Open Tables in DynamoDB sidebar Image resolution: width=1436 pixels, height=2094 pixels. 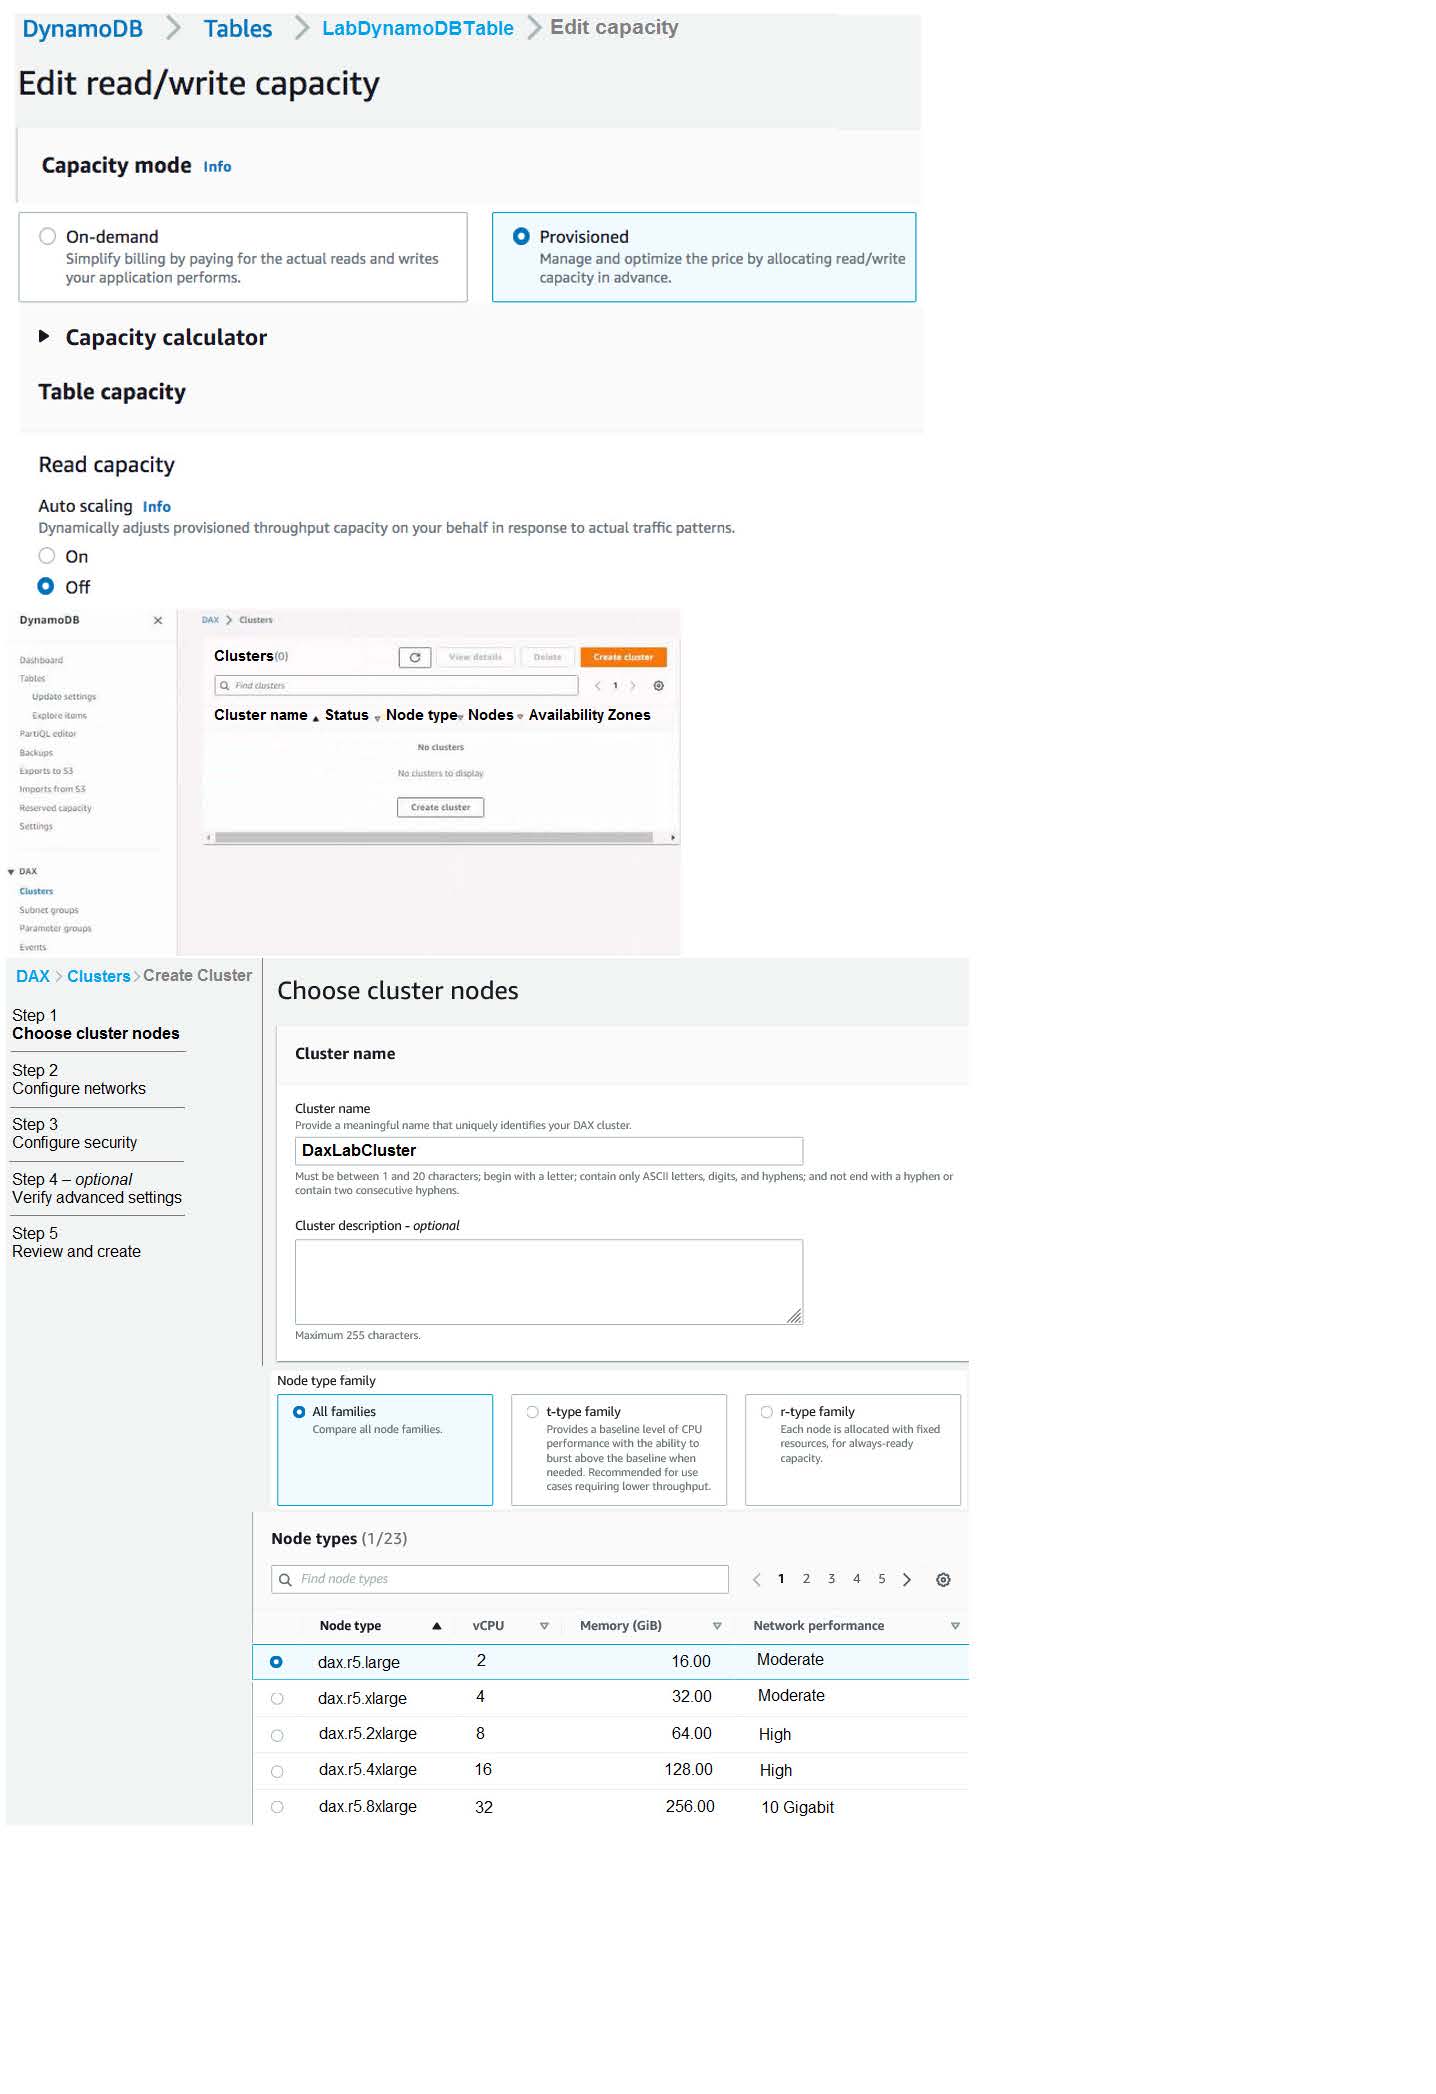(32, 679)
